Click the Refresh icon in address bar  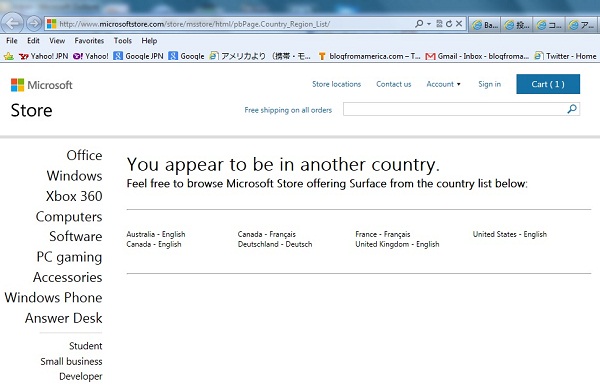(449, 24)
